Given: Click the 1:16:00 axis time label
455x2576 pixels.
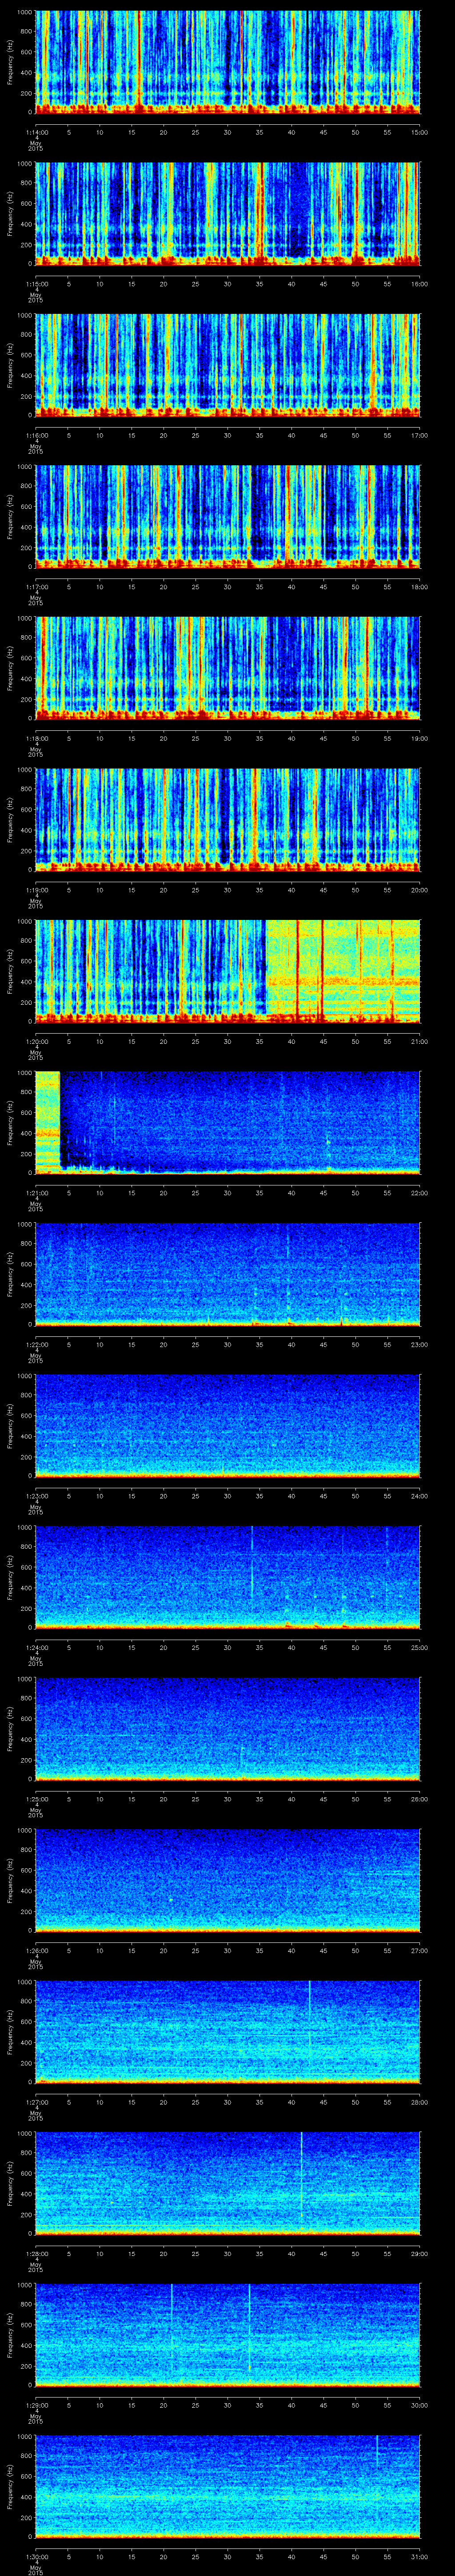Looking at the screenshot, I should 36,435.
